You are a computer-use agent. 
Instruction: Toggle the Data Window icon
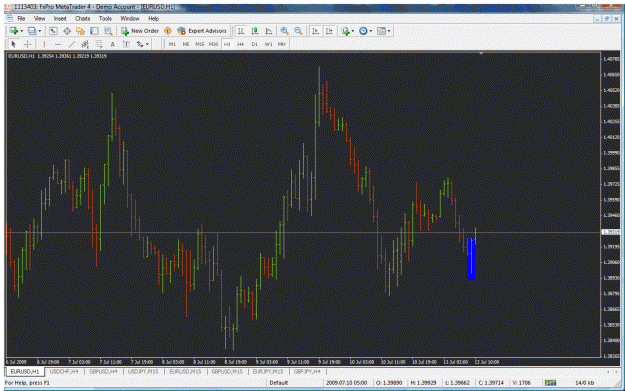click(x=67, y=31)
